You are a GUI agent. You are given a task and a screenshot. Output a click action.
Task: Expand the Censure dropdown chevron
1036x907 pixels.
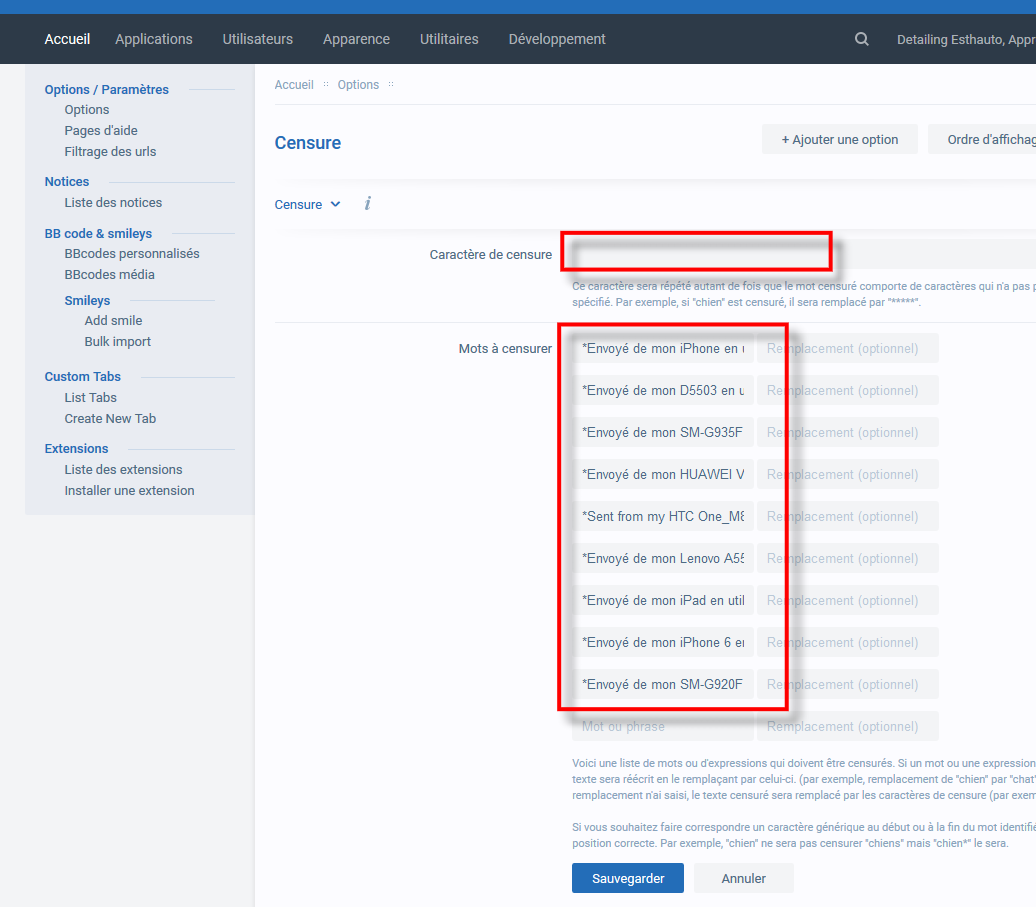(336, 204)
